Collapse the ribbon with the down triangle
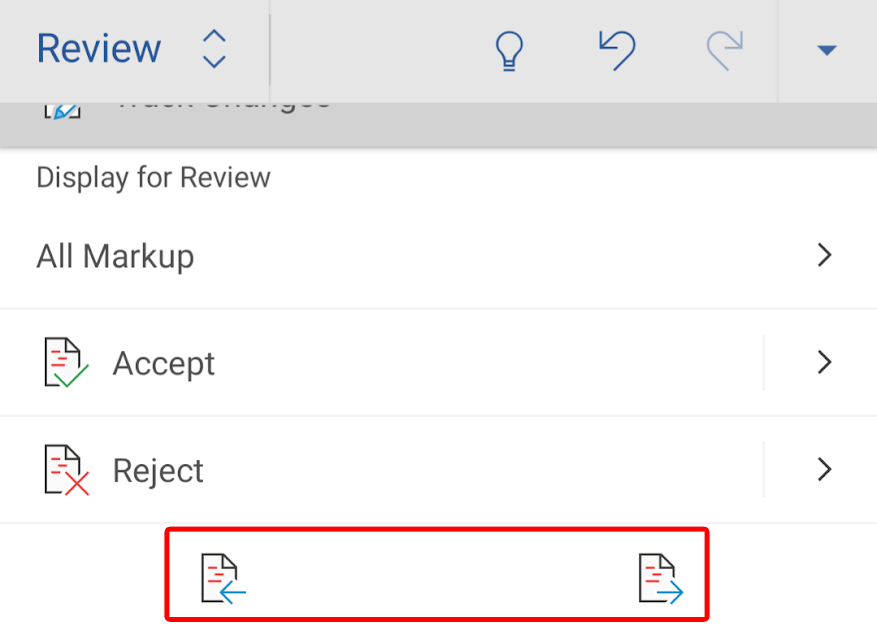Image resolution: width=877 pixels, height=629 pixels. pos(826,50)
